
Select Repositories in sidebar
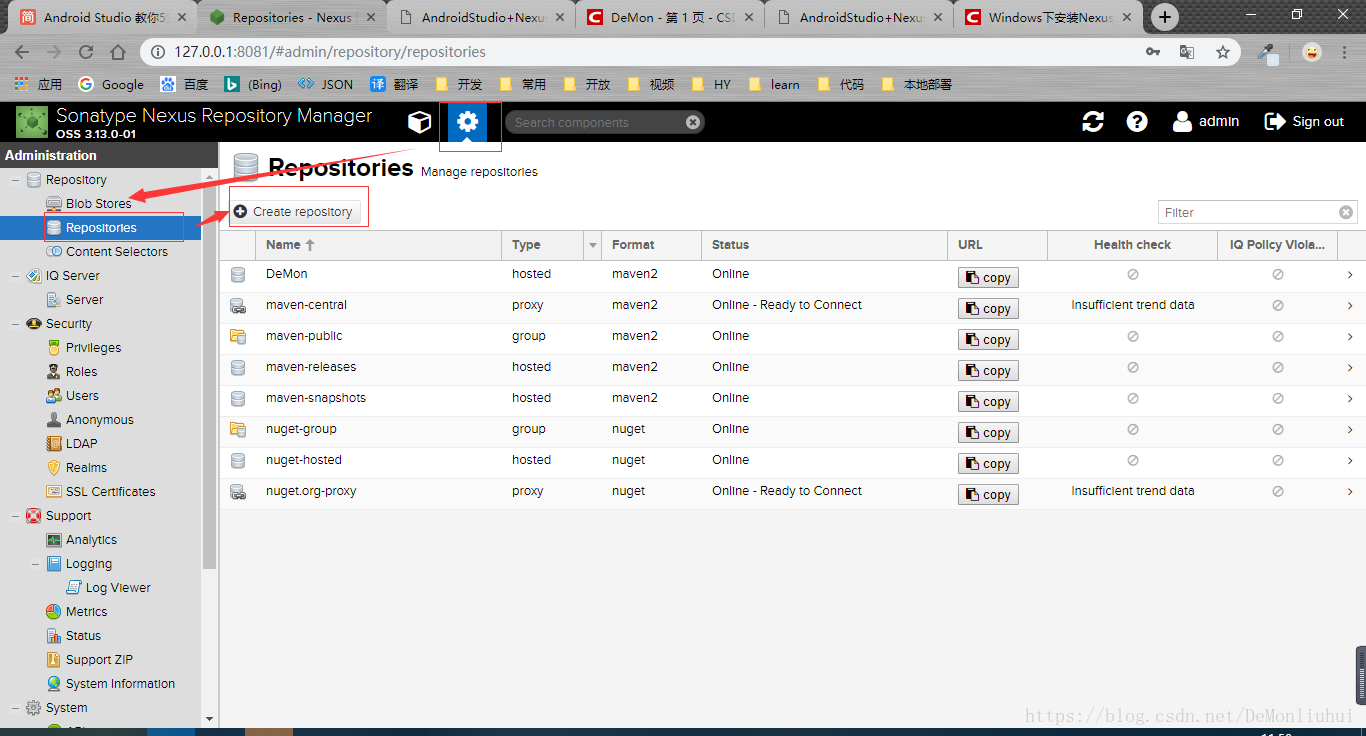[100, 228]
